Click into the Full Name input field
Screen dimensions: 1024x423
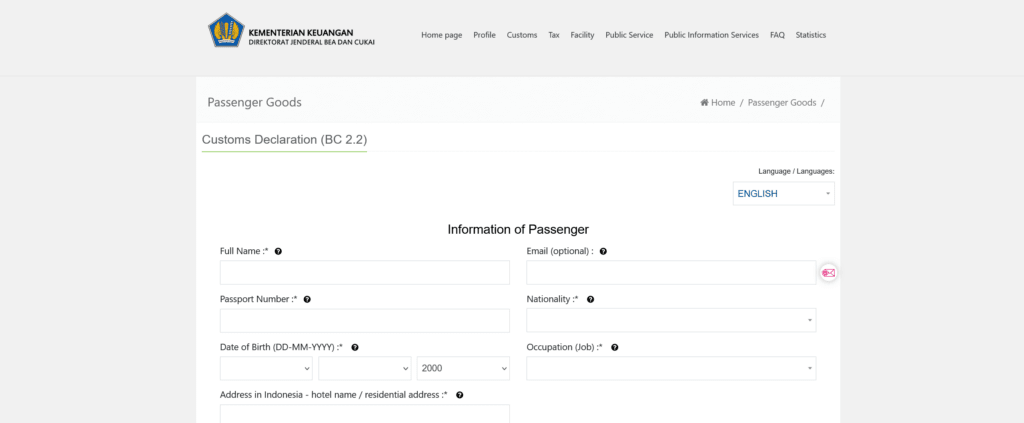(364, 272)
